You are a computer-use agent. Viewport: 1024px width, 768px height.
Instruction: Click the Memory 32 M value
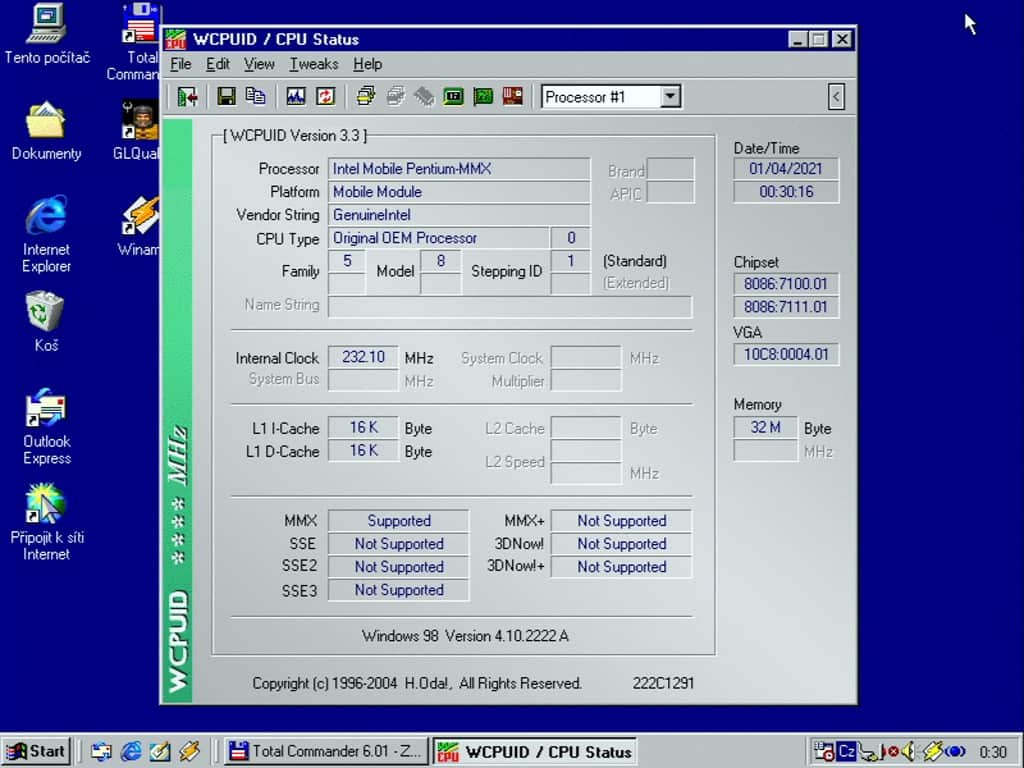[765, 428]
